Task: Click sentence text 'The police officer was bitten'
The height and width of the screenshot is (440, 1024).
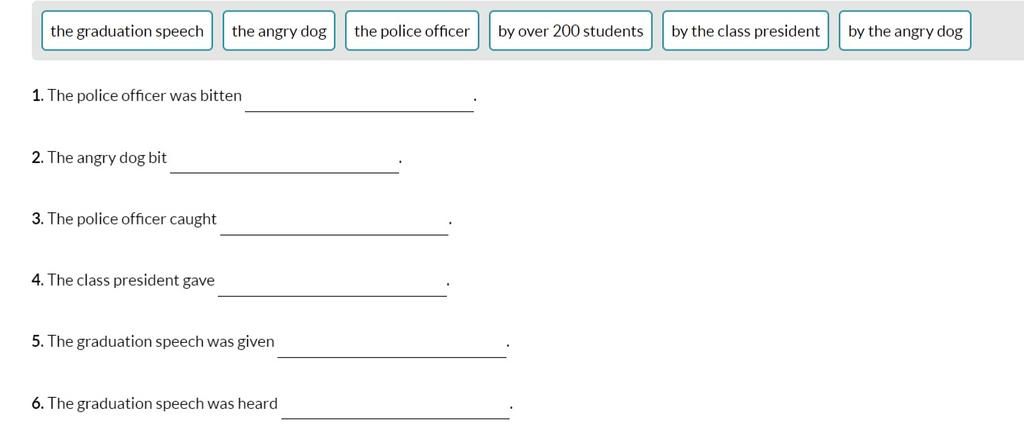Action: (144, 96)
